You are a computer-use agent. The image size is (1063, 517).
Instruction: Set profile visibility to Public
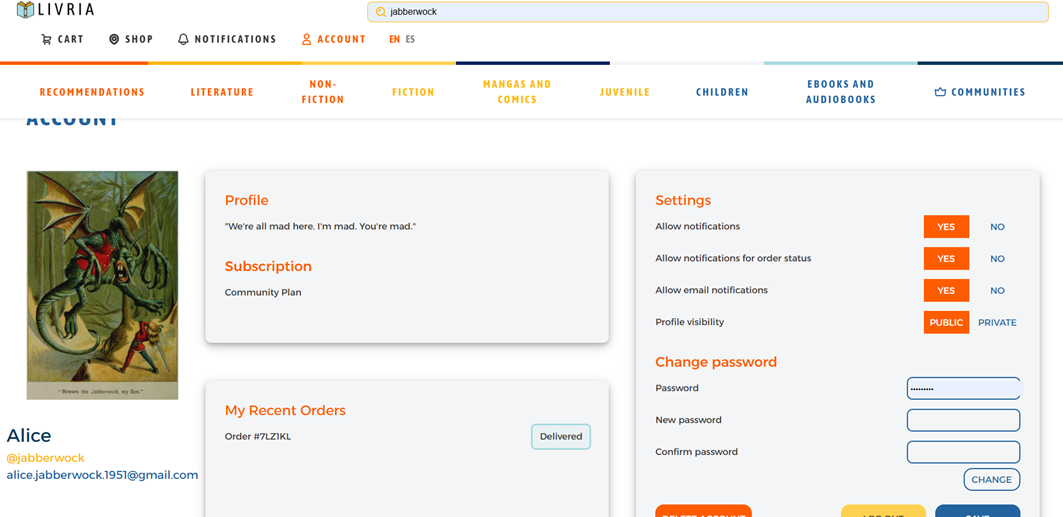tap(946, 323)
